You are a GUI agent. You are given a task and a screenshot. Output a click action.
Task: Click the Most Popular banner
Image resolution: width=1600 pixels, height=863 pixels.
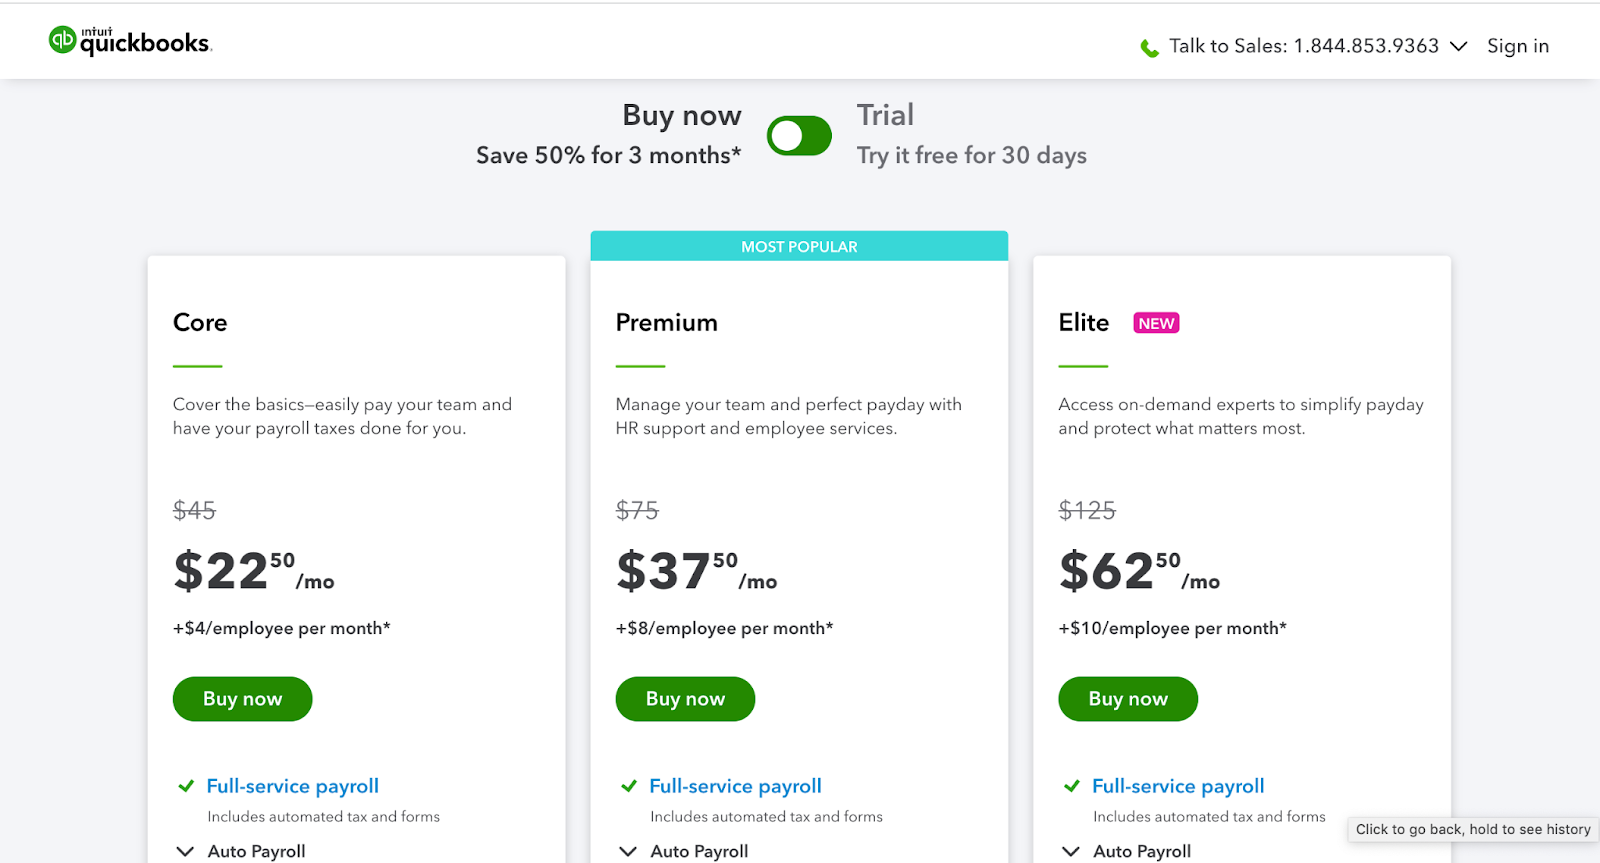click(x=799, y=247)
